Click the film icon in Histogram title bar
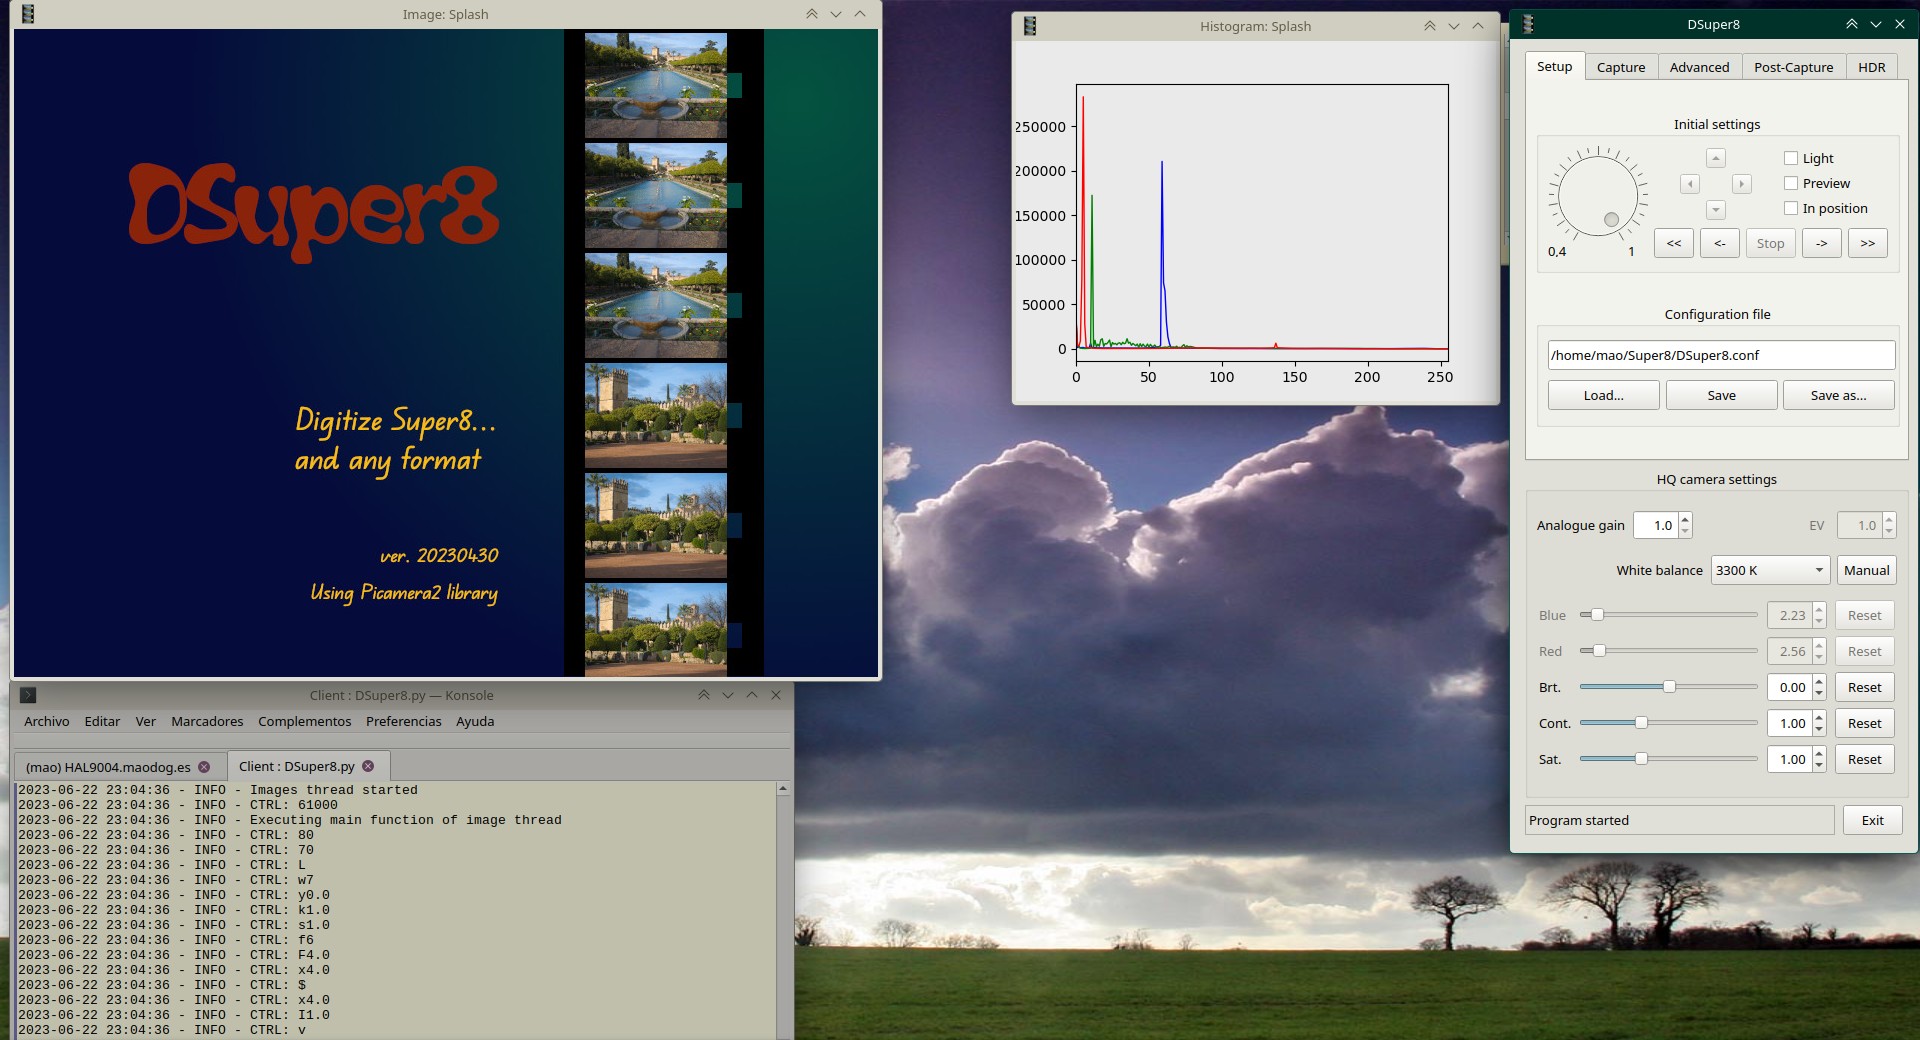Image resolution: width=1920 pixels, height=1040 pixels. [x=1030, y=26]
